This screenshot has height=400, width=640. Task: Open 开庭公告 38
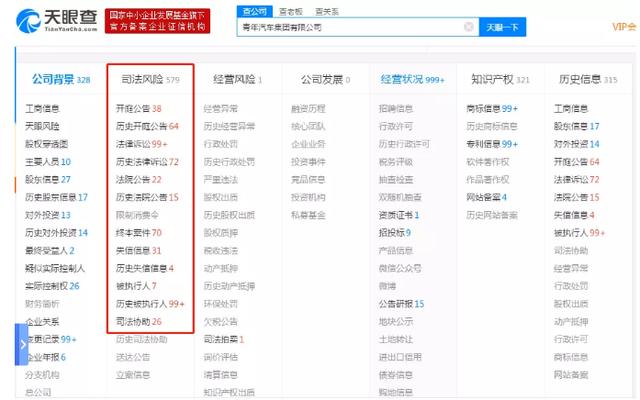click(139, 109)
